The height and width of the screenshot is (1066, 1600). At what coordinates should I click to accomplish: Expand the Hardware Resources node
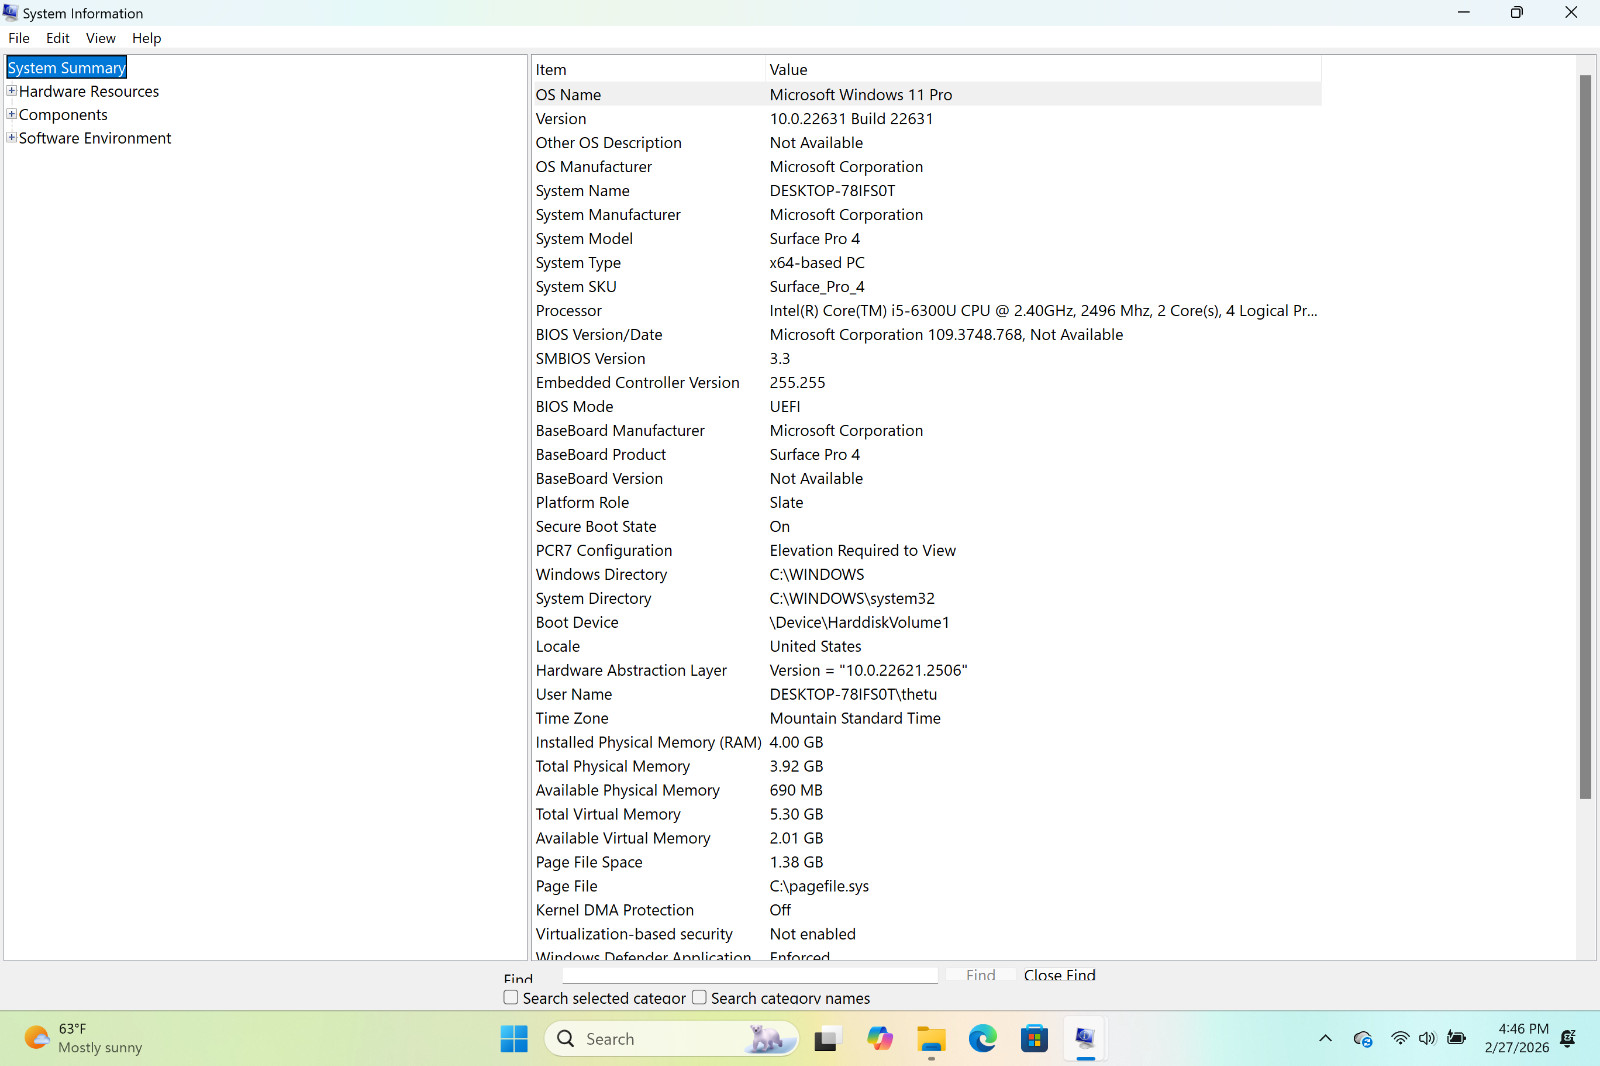[12, 91]
